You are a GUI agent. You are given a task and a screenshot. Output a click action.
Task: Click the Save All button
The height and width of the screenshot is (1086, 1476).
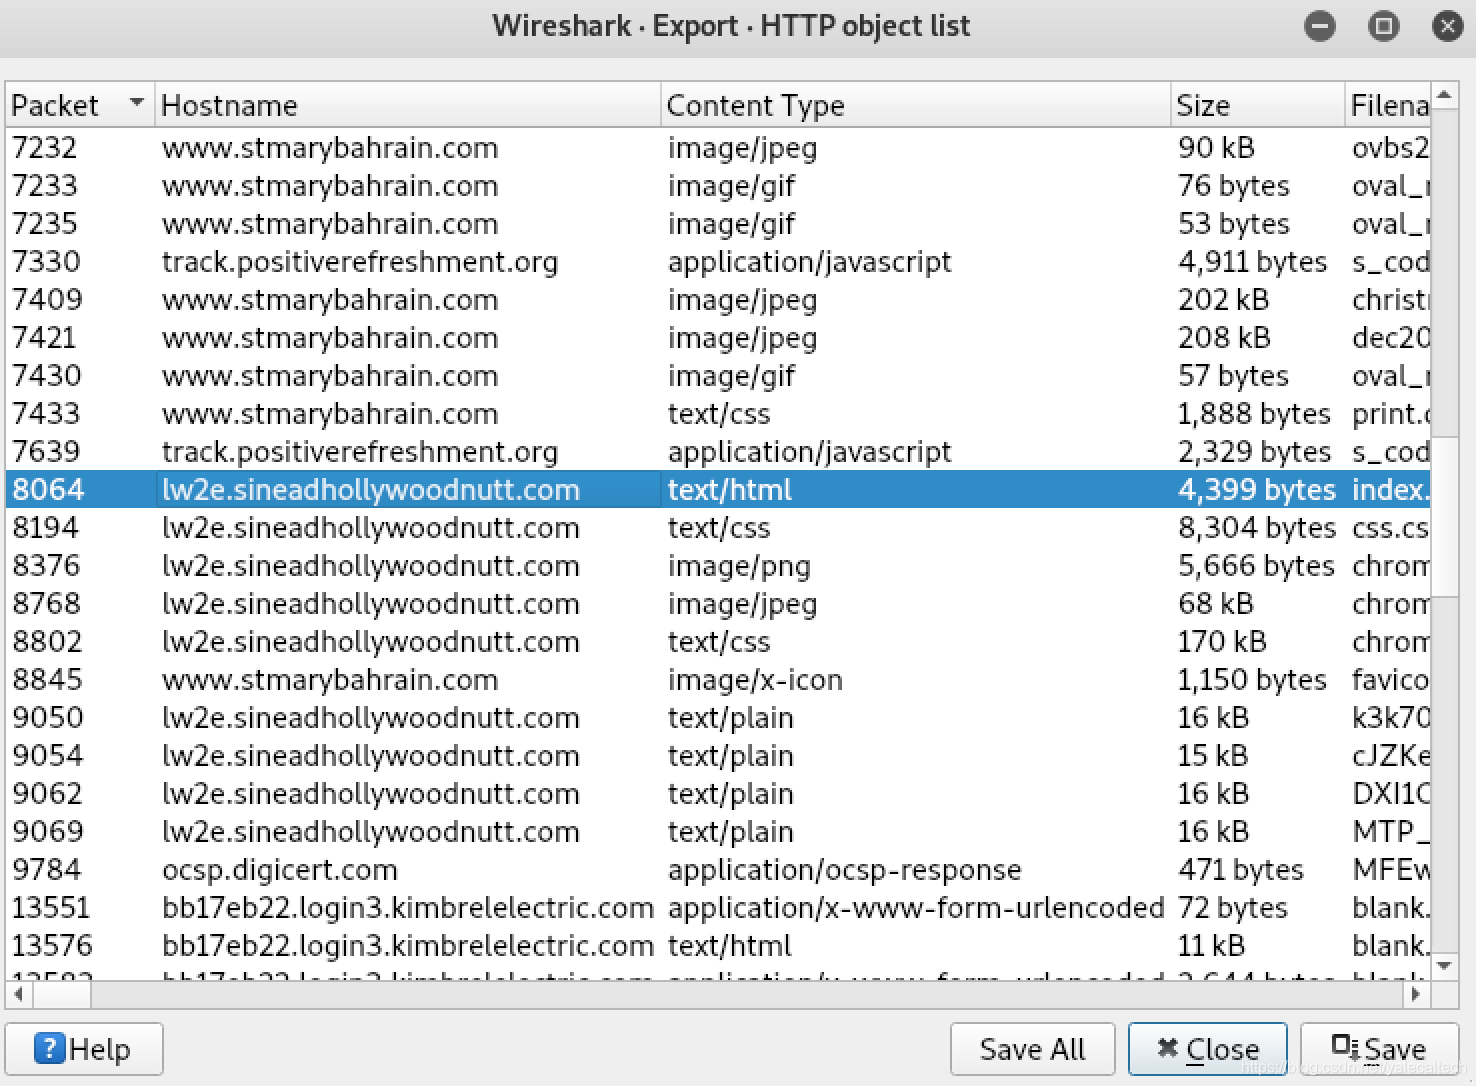coord(1032,1049)
